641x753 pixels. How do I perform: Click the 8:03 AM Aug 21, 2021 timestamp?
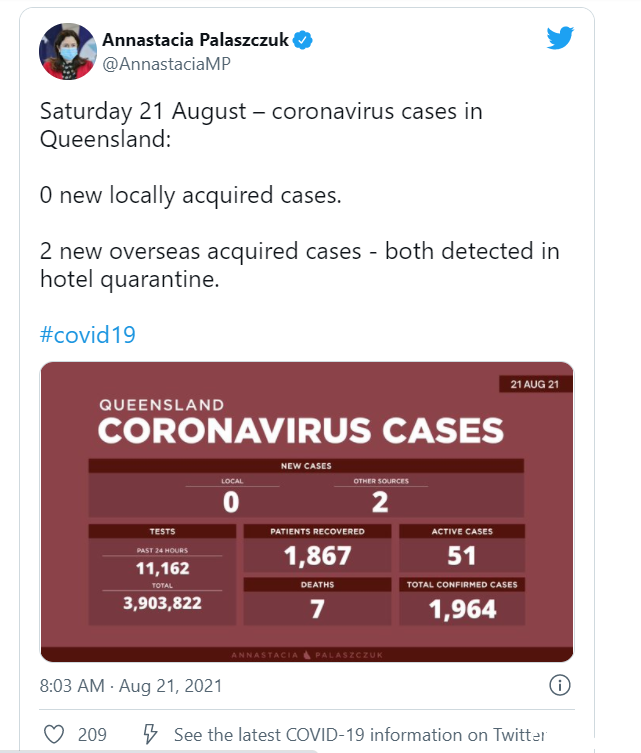(x=131, y=685)
